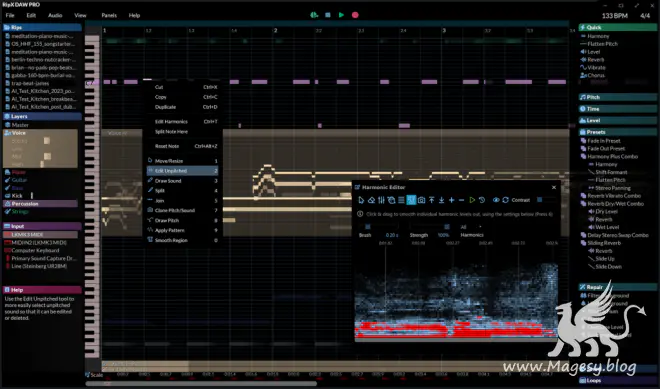The height and width of the screenshot is (389, 660).
Task: Click the refresh cycle icon in Harmonic Editor
Action: pyautogui.click(x=506, y=200)
